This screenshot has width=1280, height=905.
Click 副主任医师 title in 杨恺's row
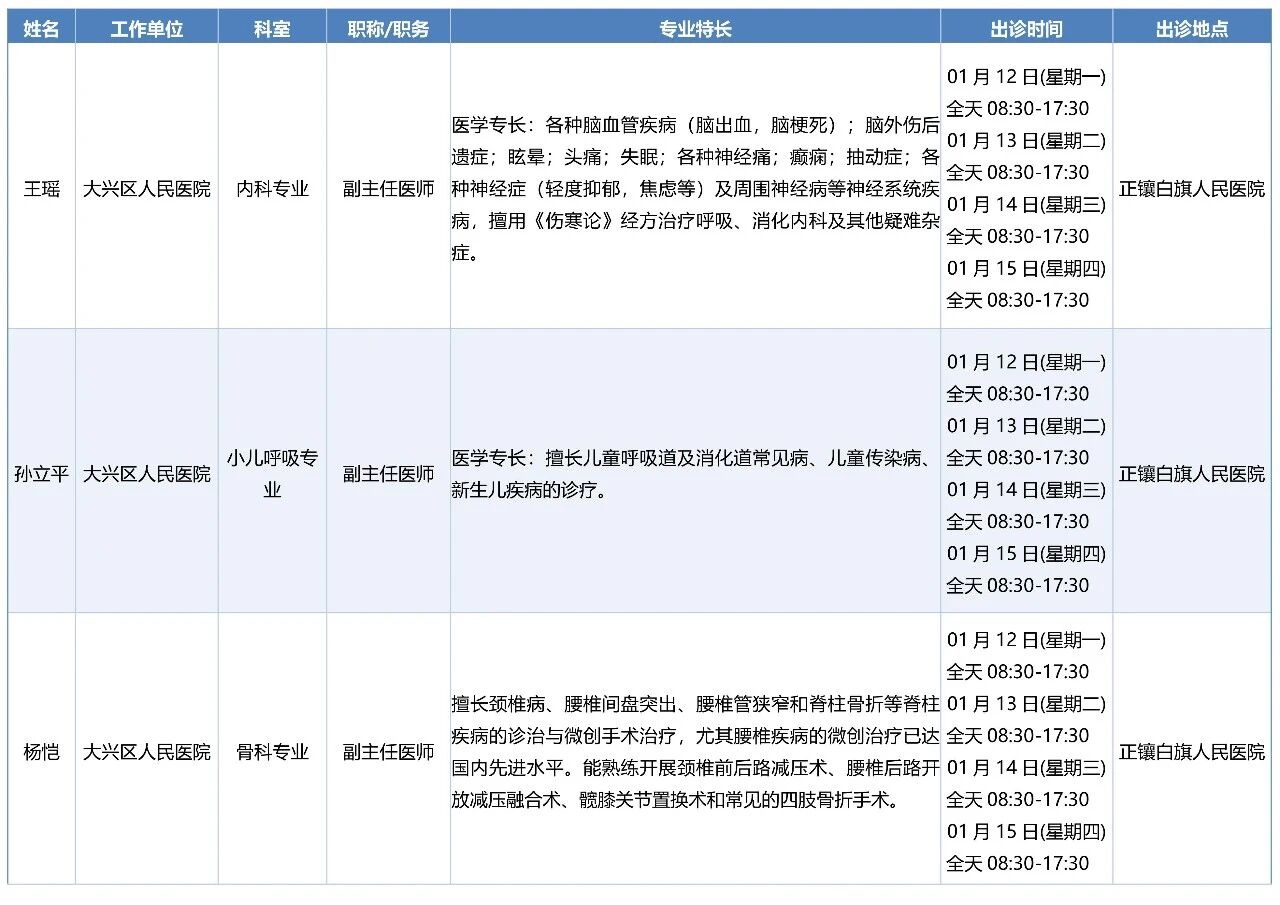click(388, 752)
